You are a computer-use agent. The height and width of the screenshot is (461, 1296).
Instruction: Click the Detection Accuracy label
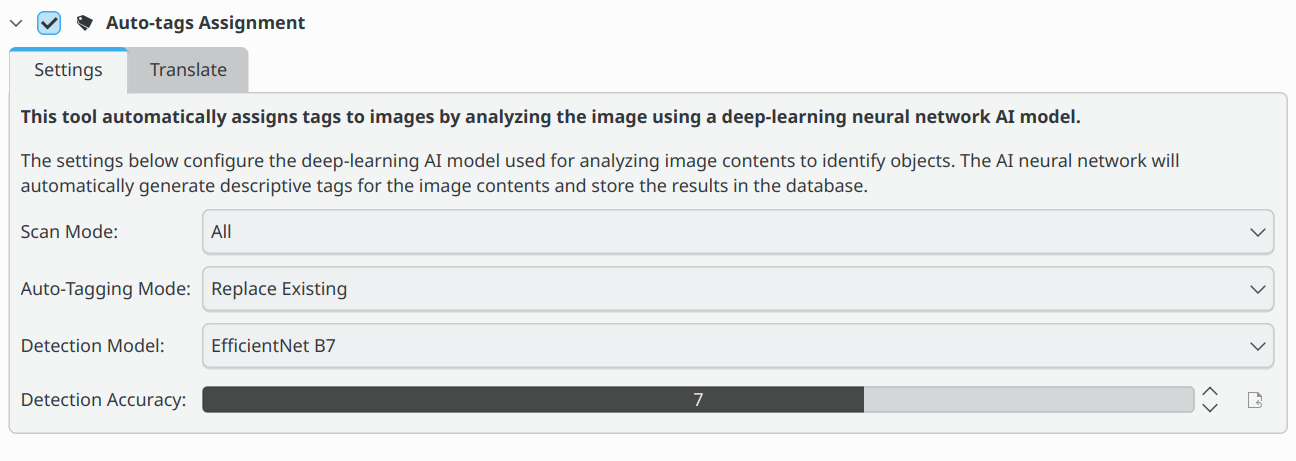pos(103,400)
